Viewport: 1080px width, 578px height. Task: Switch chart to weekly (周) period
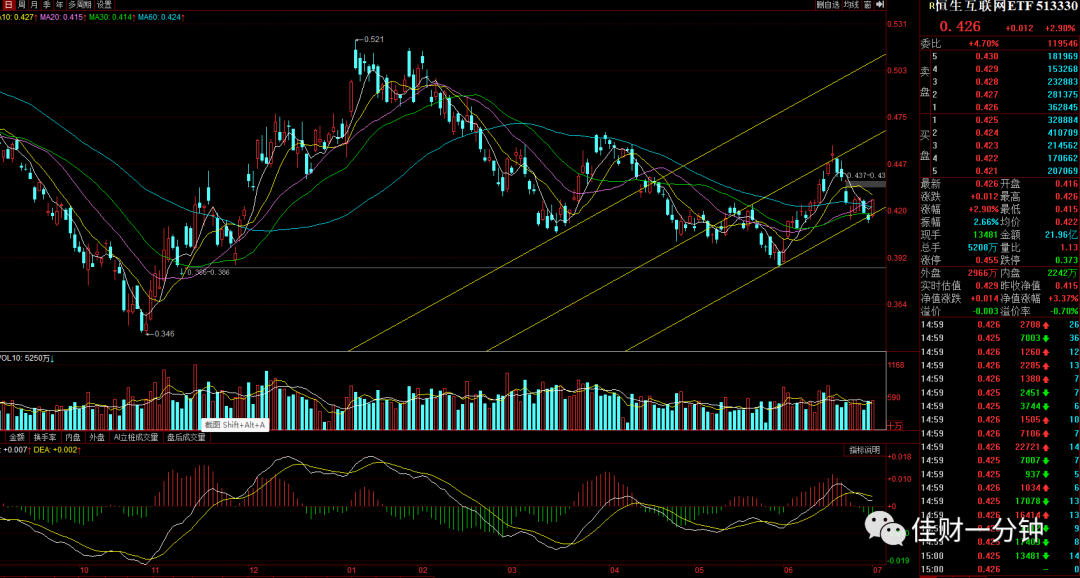[21, 4]
